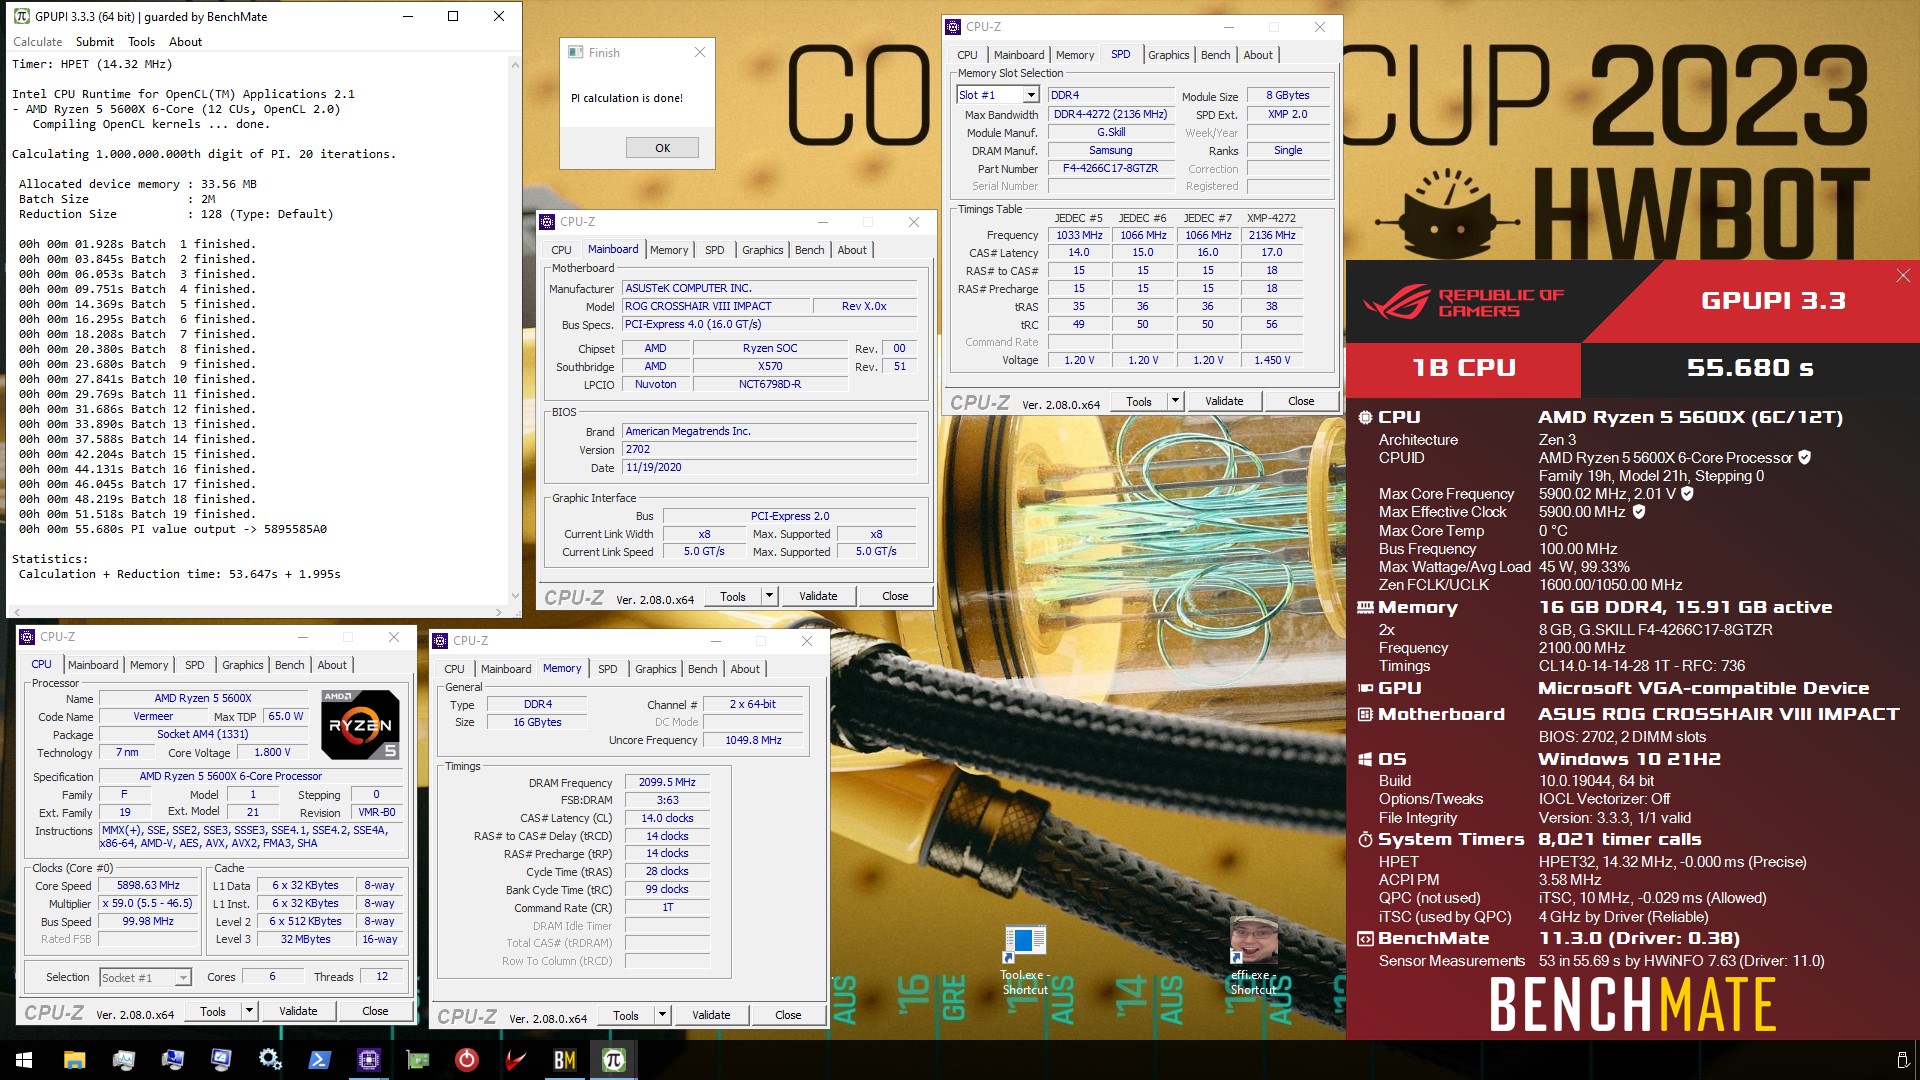This screenshot has height=1080, width=1920.
Task: Switch to Bench tab in CPU-Z Mainboard window
Action: tap(809, 250)
